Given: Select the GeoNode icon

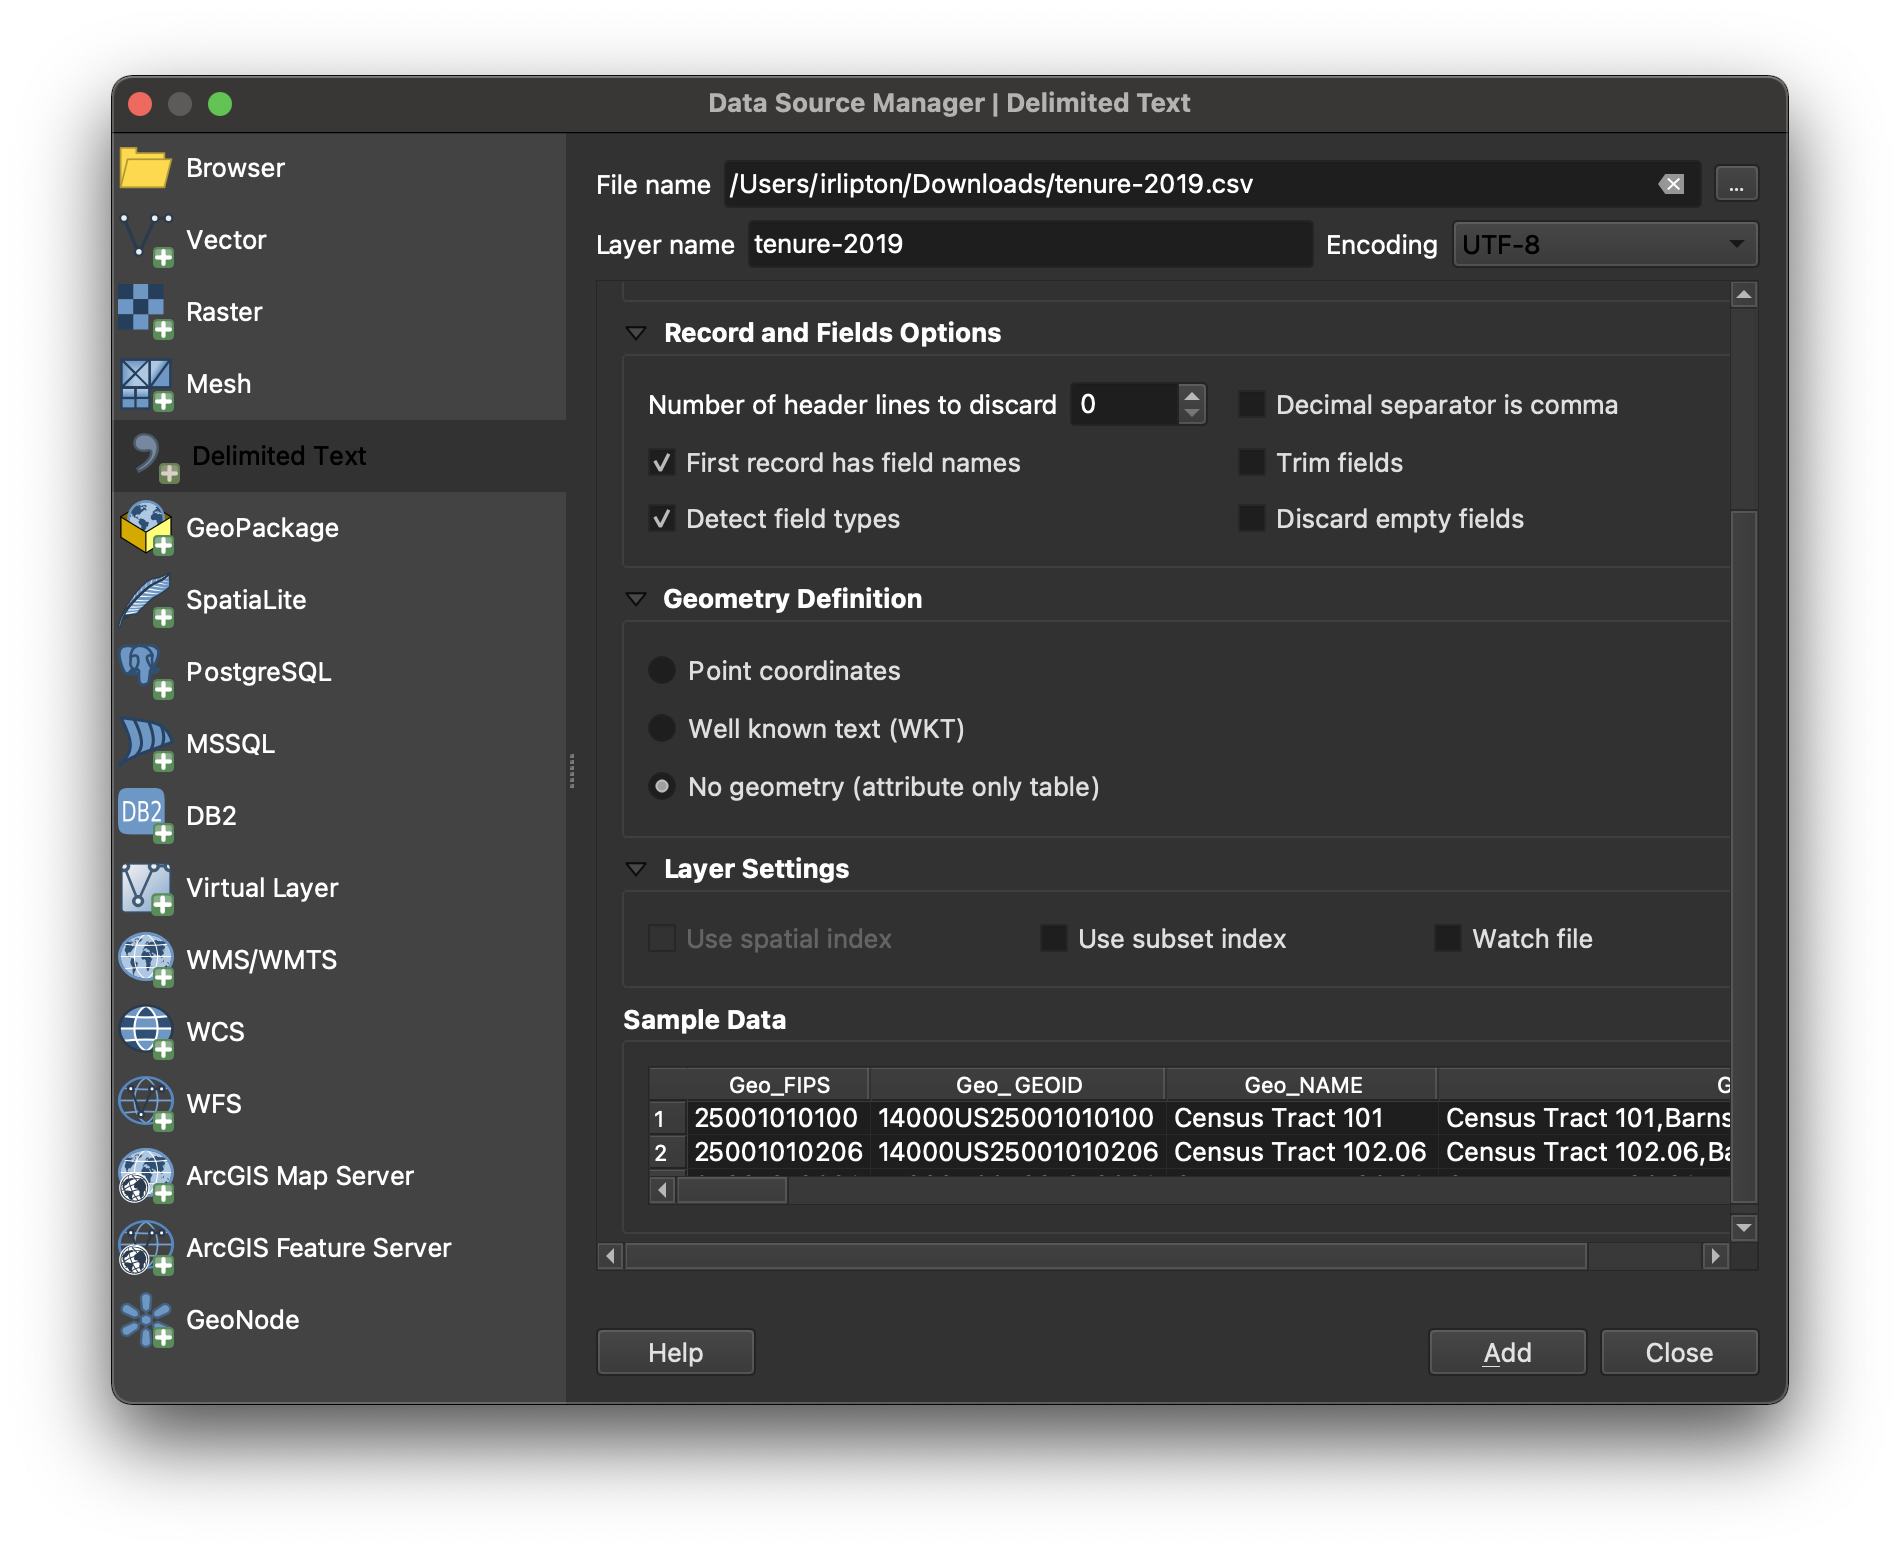Looking at the screenshot, I should click(x=145, y=1320).
